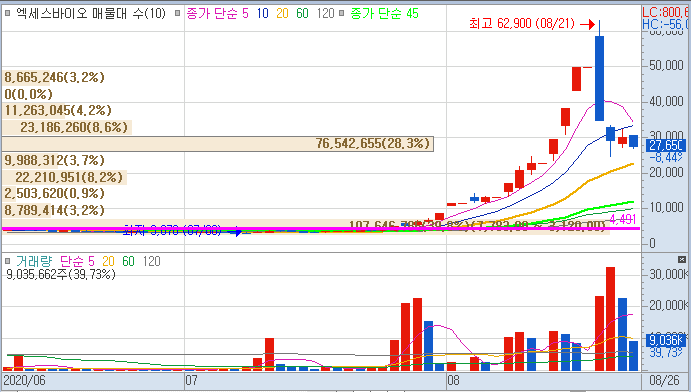Viewport: 691px width, 392px height.
Task: Close the volume panel with the x button
Action: coord(682,259)
